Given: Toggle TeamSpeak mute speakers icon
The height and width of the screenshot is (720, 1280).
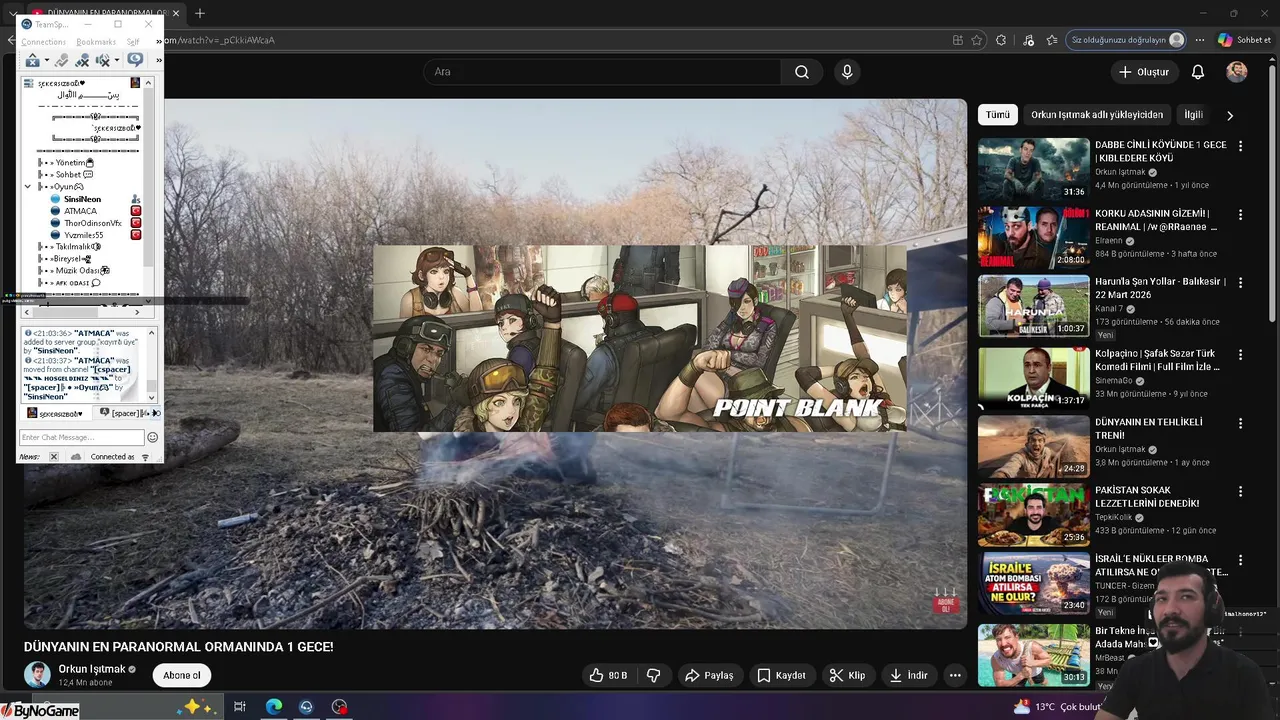Looking at the screenshot, I should [x=102, y=61].
